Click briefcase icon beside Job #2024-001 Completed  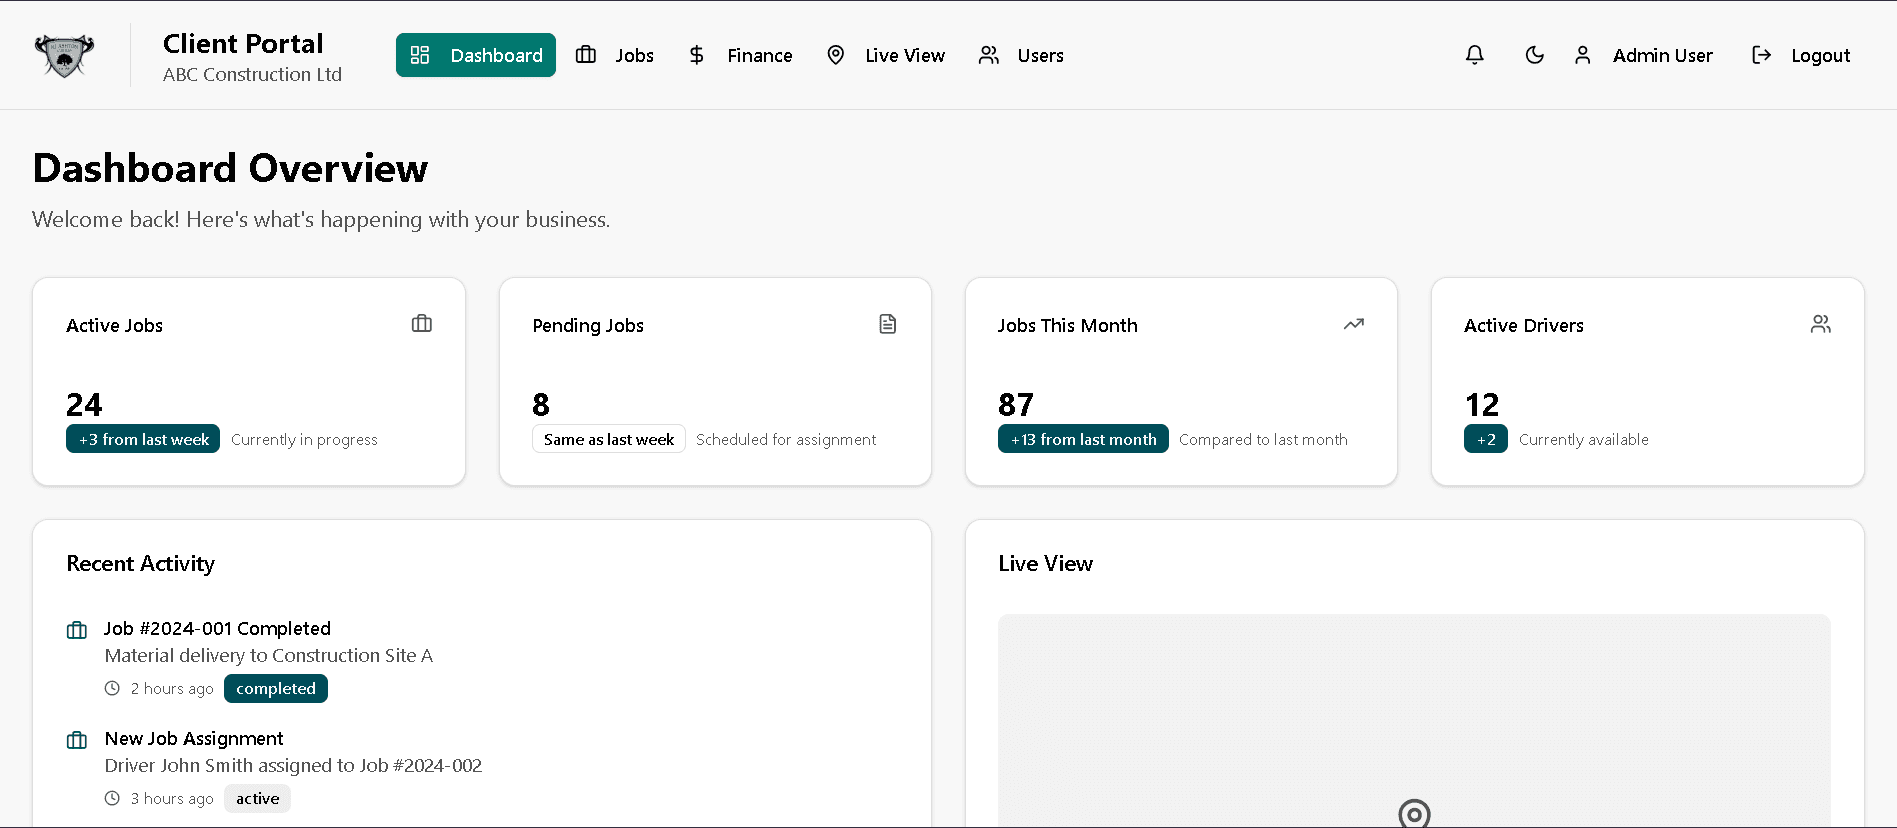(x=77, y=630)
